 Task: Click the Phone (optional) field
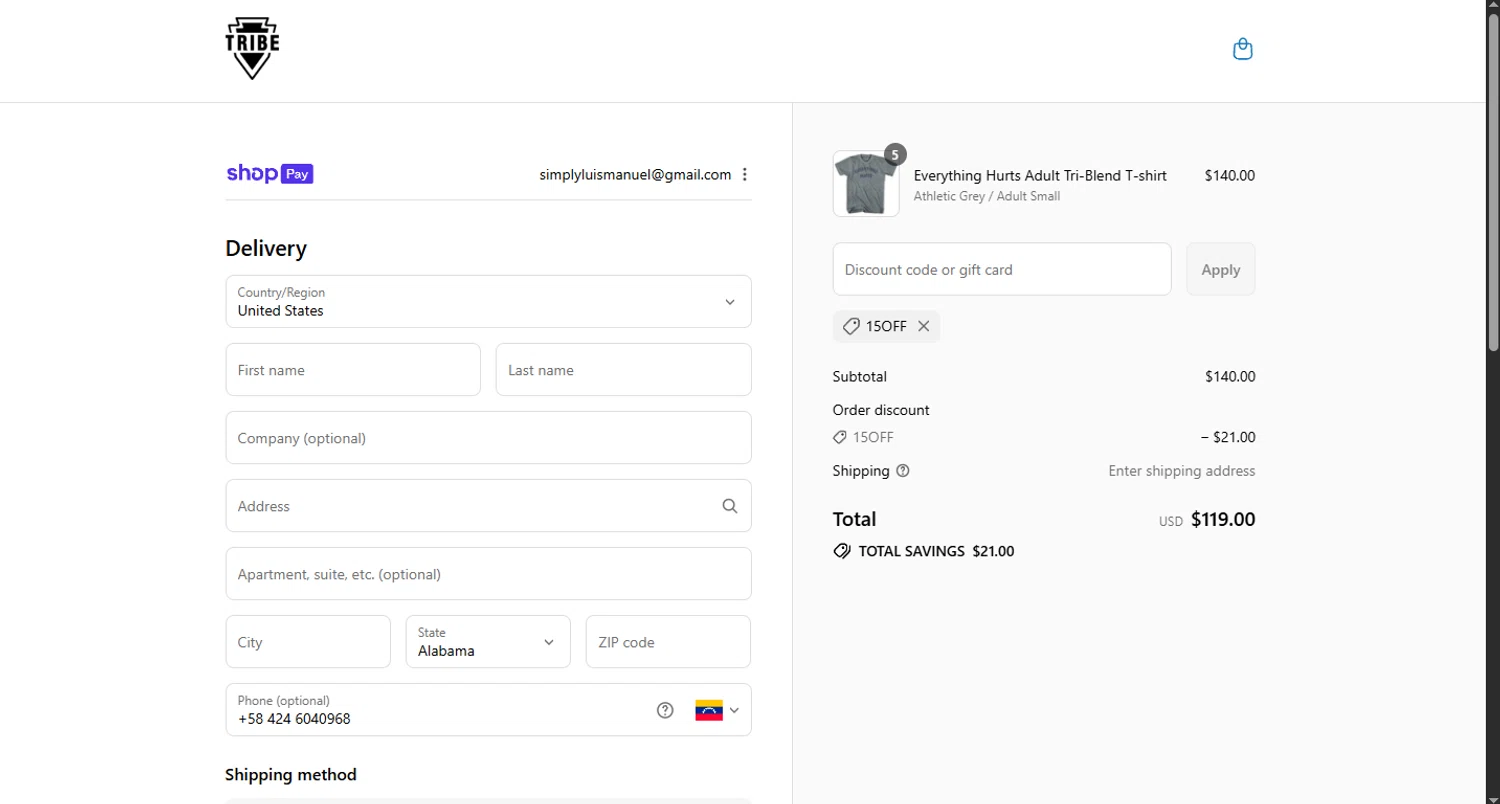(488, 709)
